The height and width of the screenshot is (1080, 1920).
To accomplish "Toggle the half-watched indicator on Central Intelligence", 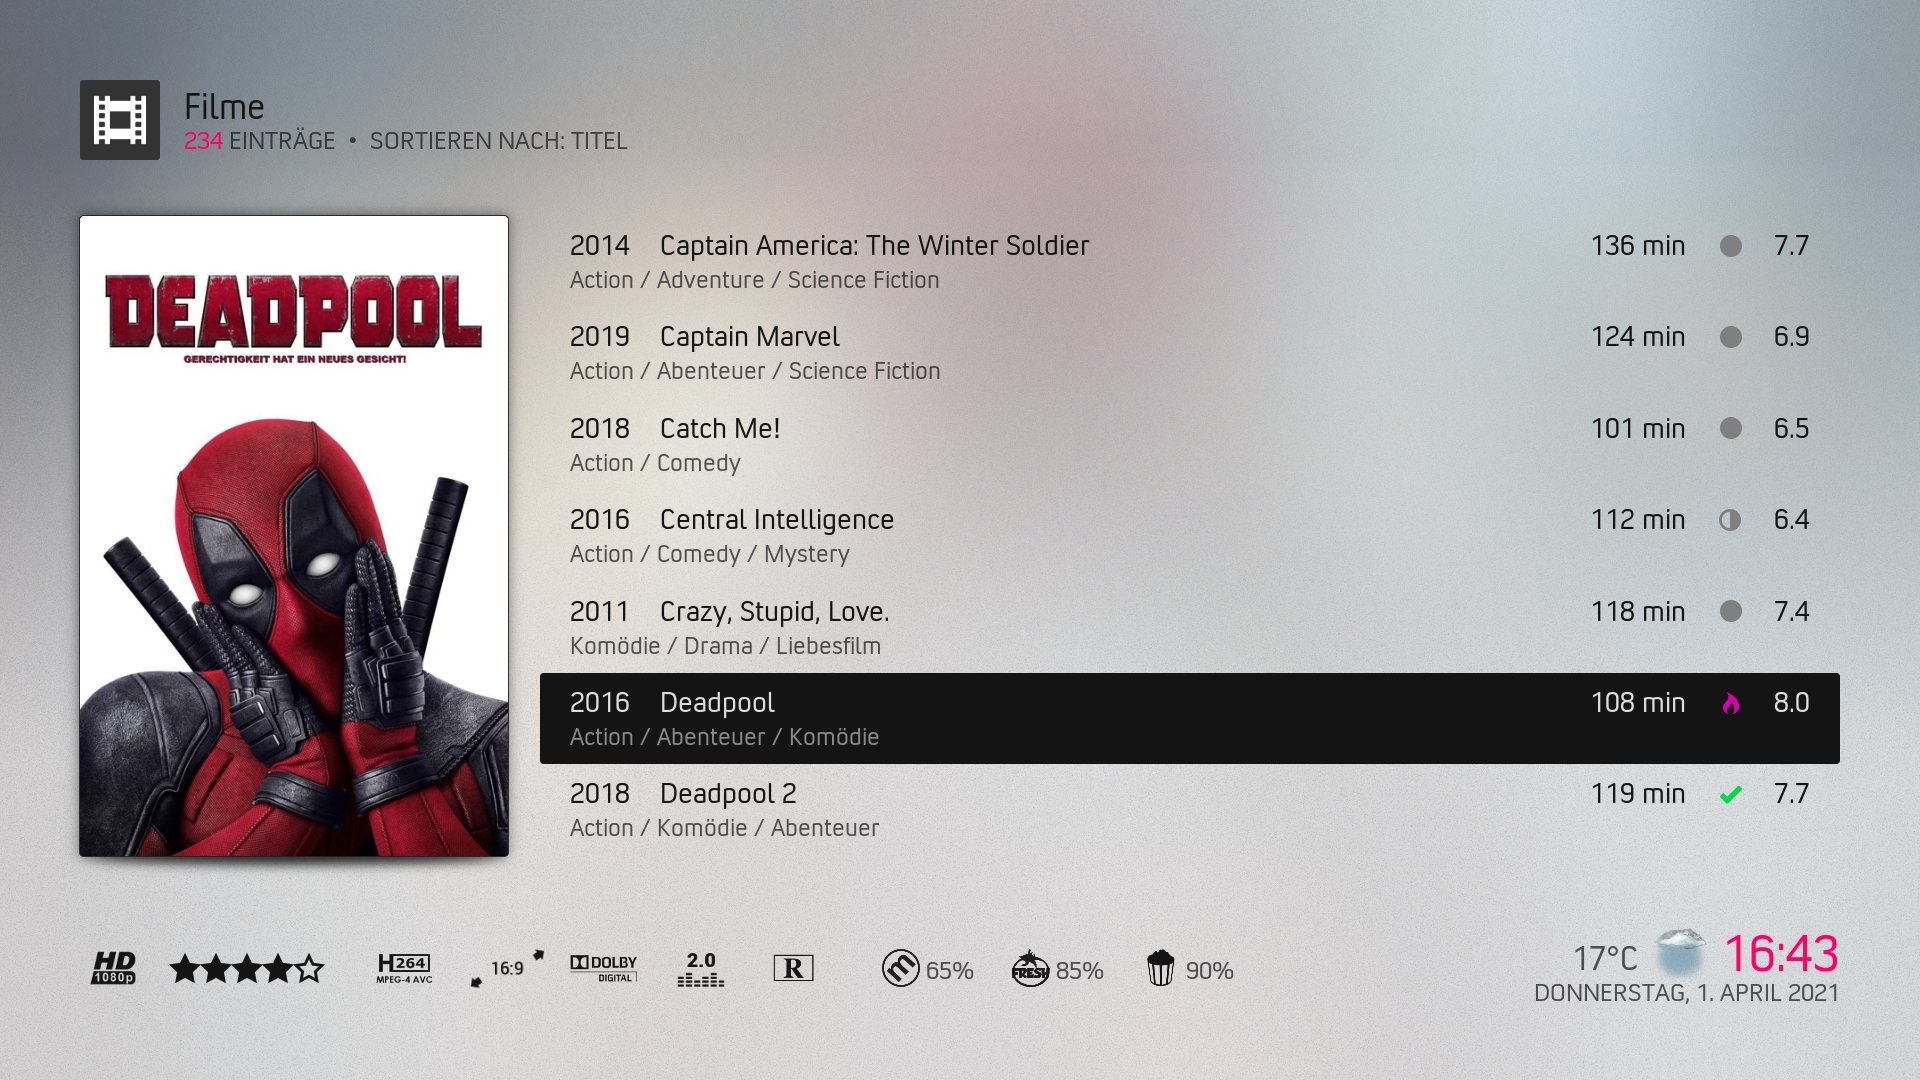I will tap(1730, 520).
